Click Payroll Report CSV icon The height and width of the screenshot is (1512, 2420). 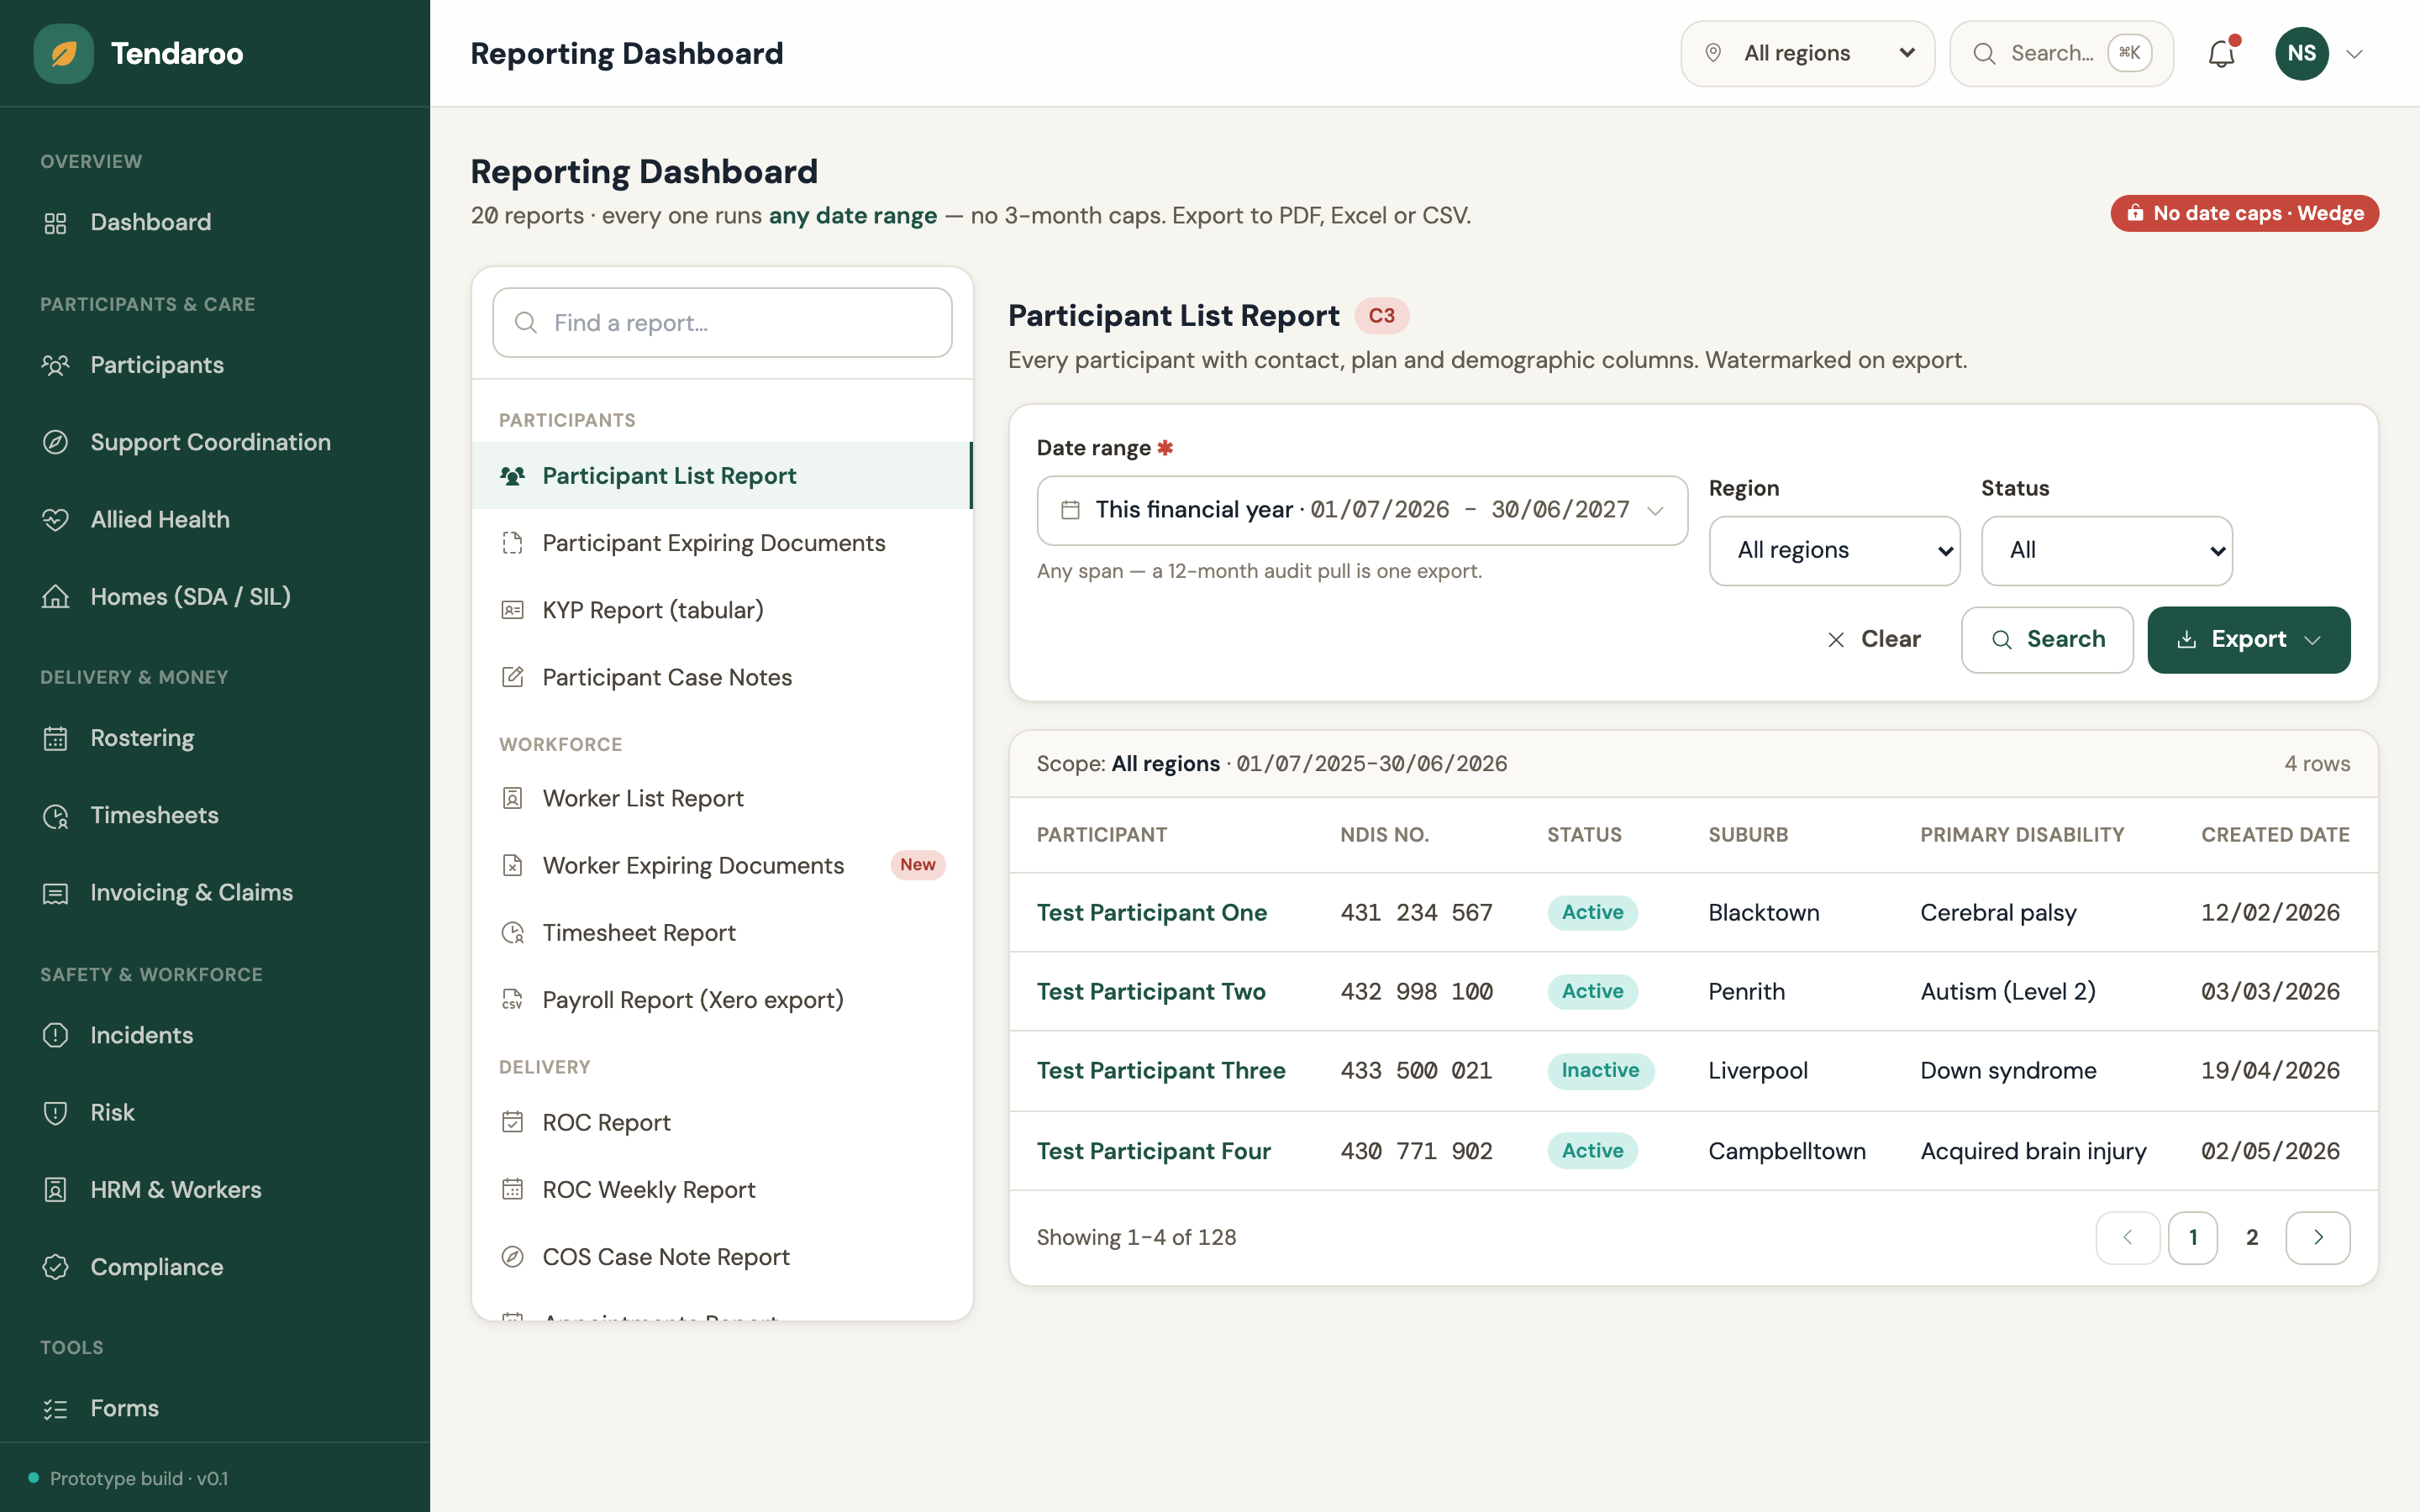512,1000
